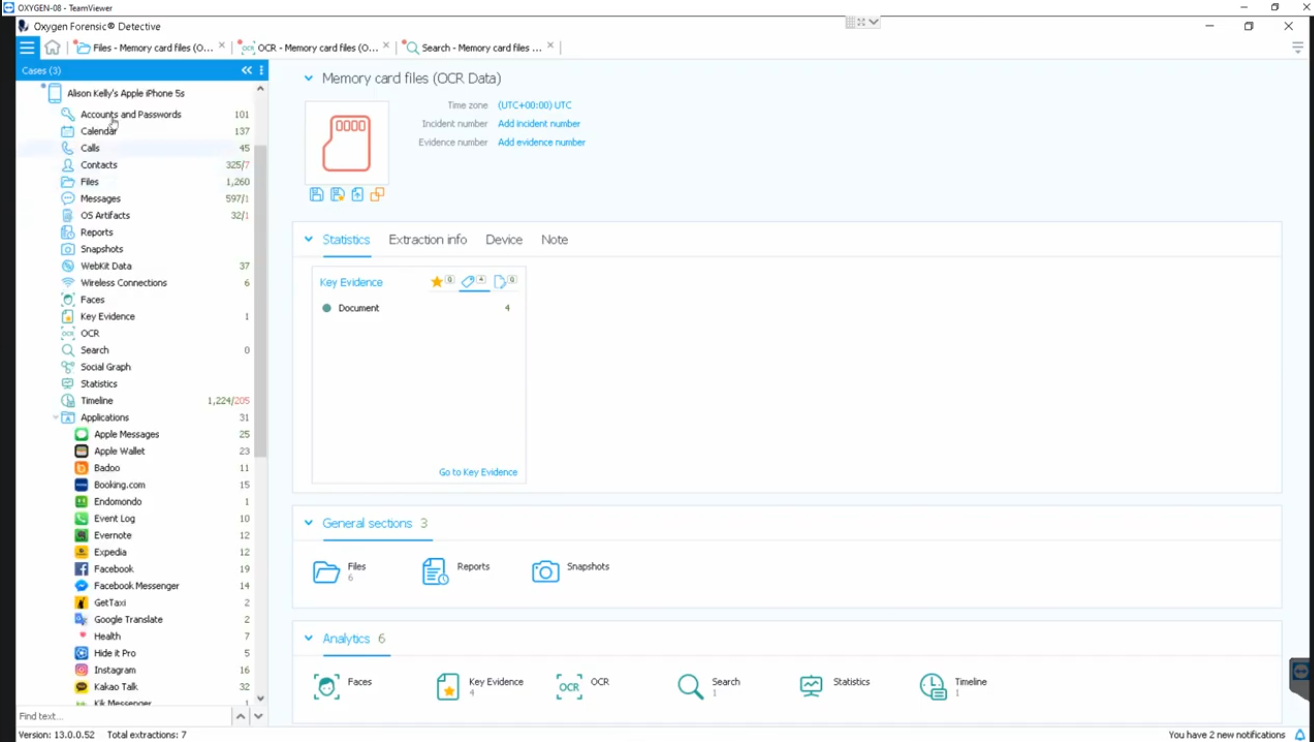Open the OCR analytics section
This screenshot has height=742, width=1314.
569,686
